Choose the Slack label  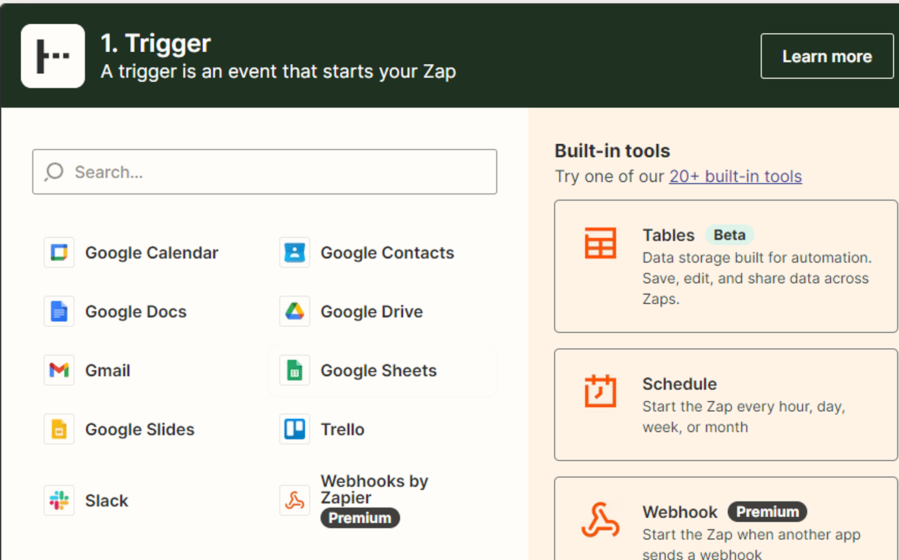(107, 500)
